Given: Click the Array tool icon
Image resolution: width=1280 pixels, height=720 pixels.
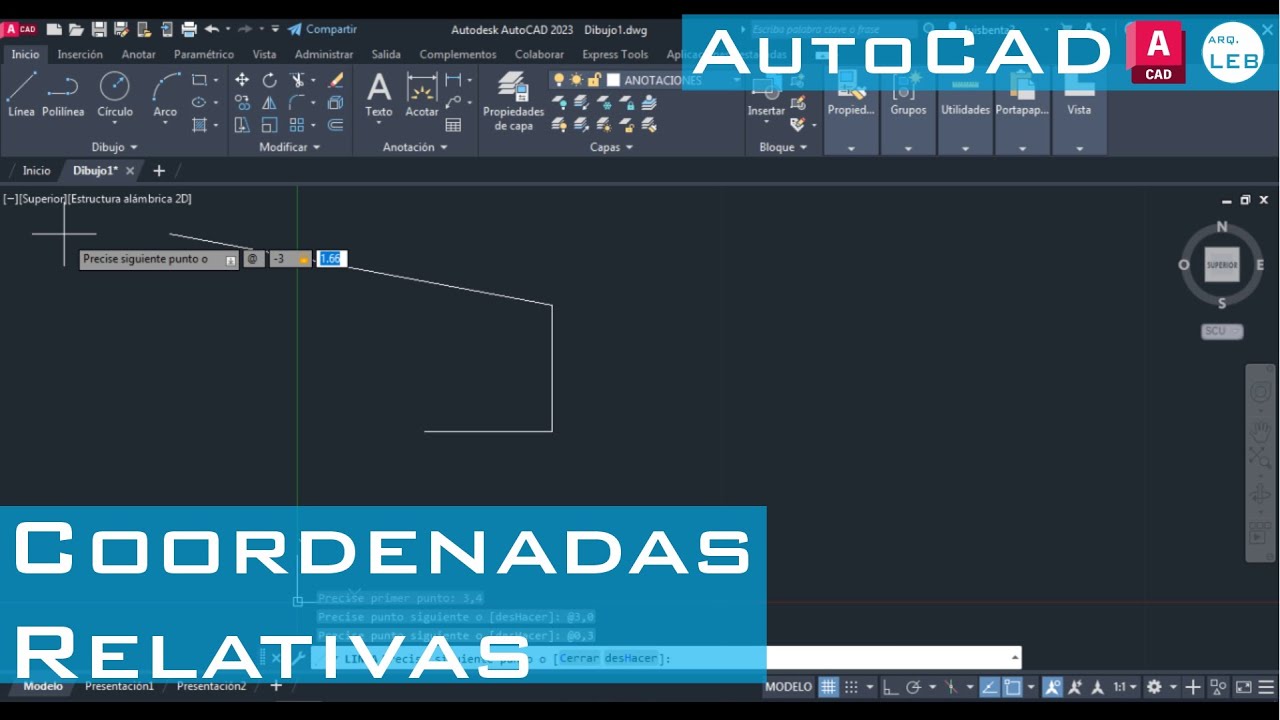Looking at the screenshot, I should [297, 125].
